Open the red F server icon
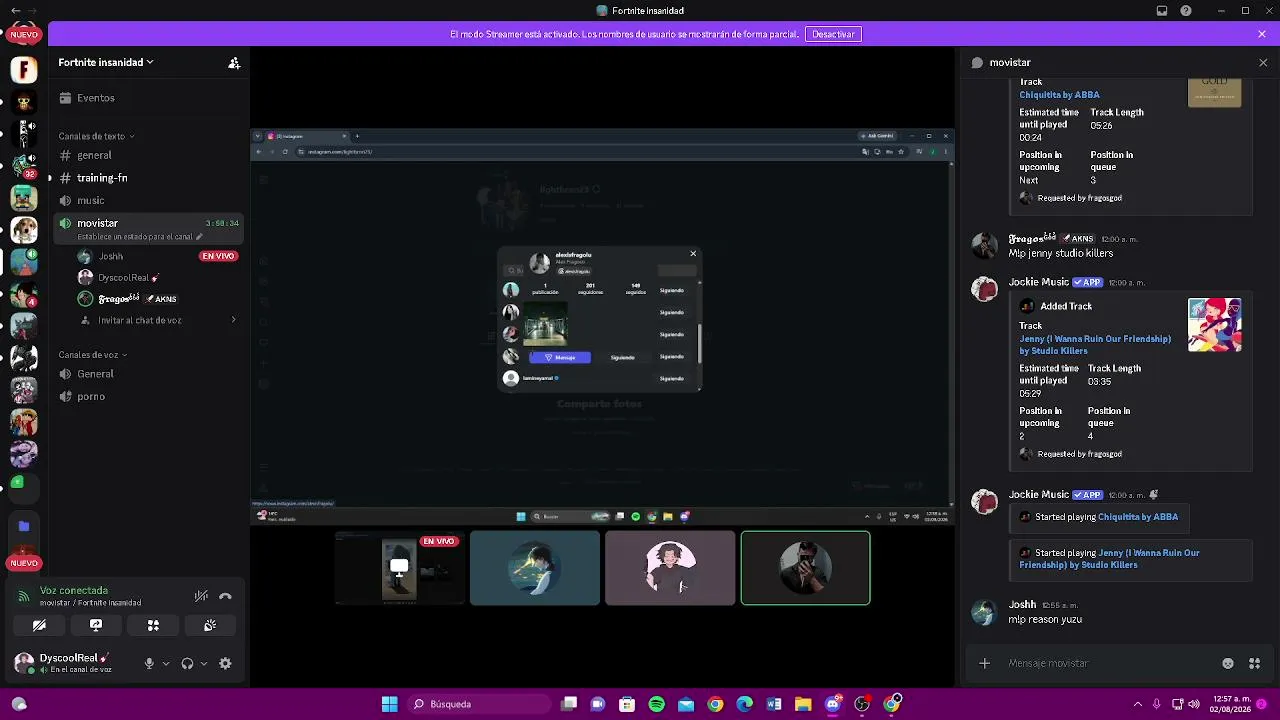The width and height of the screenshot is (1280, 720). click(24, 69)
